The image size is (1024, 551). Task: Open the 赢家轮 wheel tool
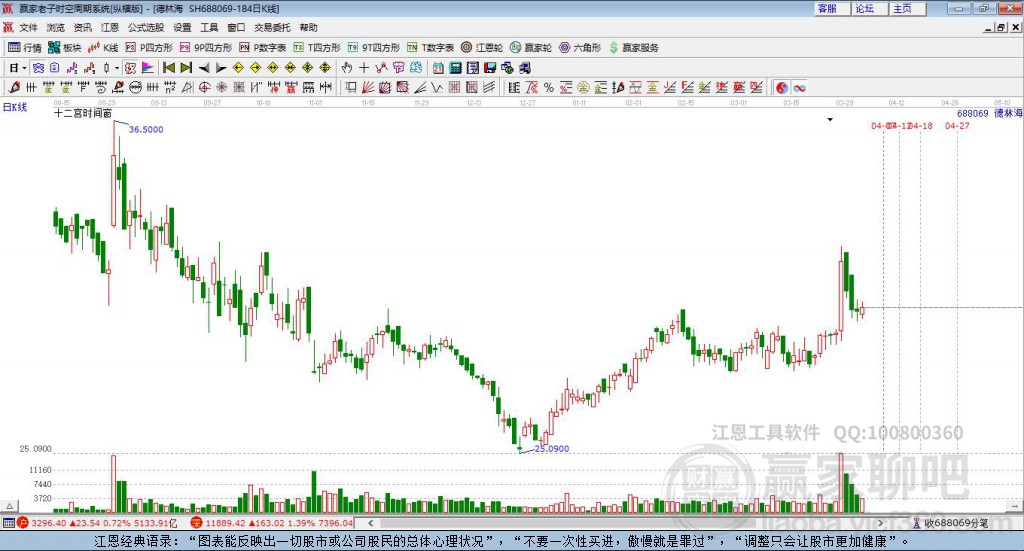point(531,48)
